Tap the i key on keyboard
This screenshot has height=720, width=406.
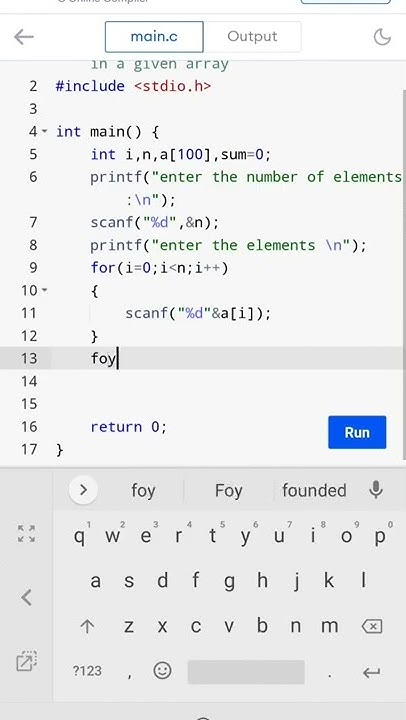(x=313, y=536)
